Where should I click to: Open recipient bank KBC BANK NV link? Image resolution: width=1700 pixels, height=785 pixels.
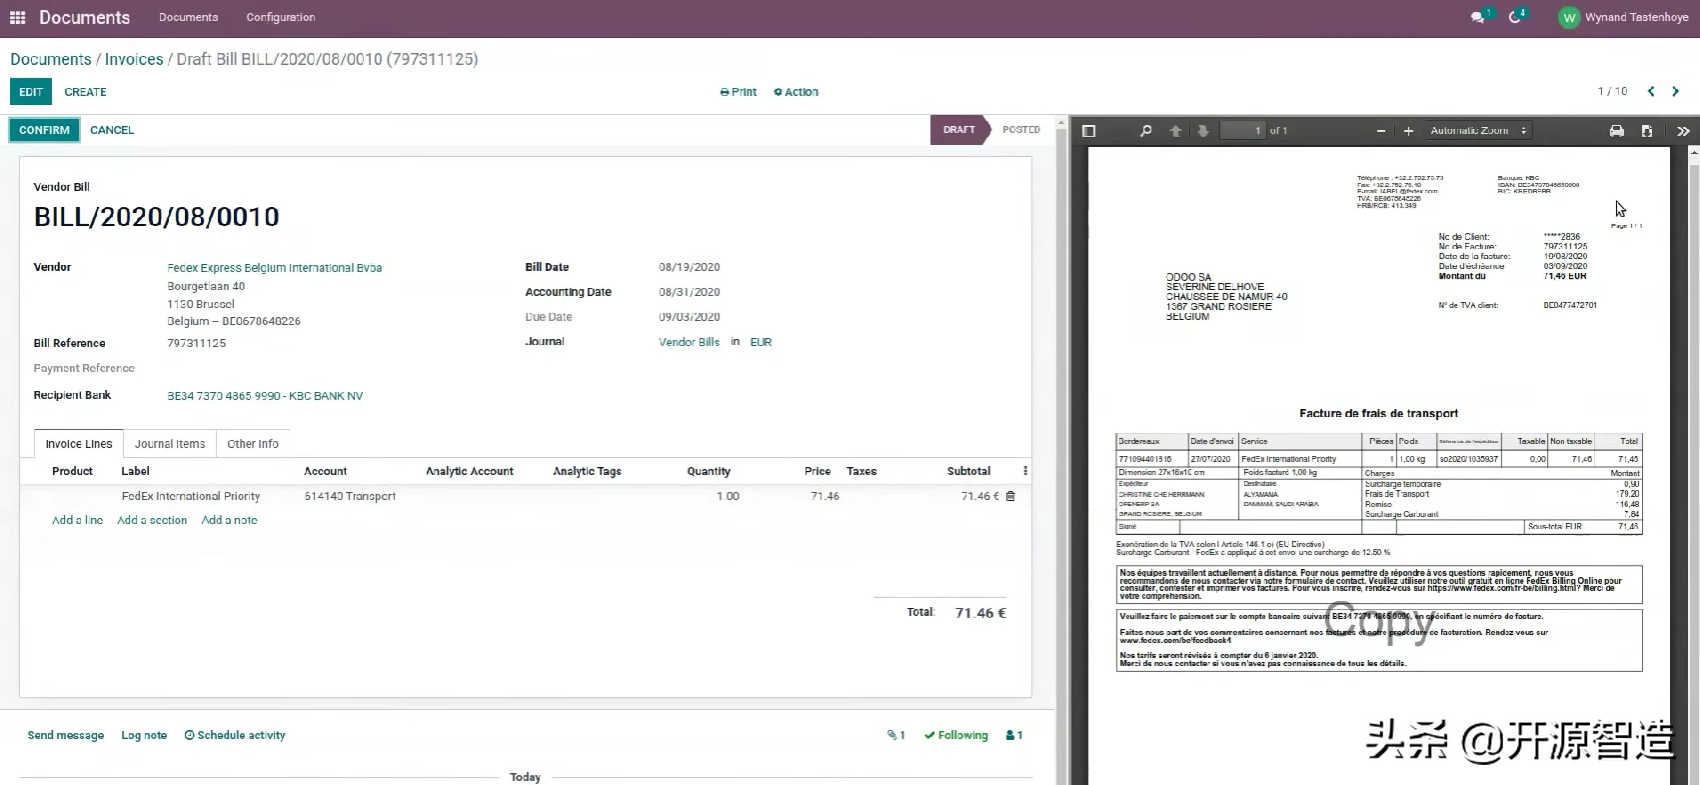click(x=265, y=396)
